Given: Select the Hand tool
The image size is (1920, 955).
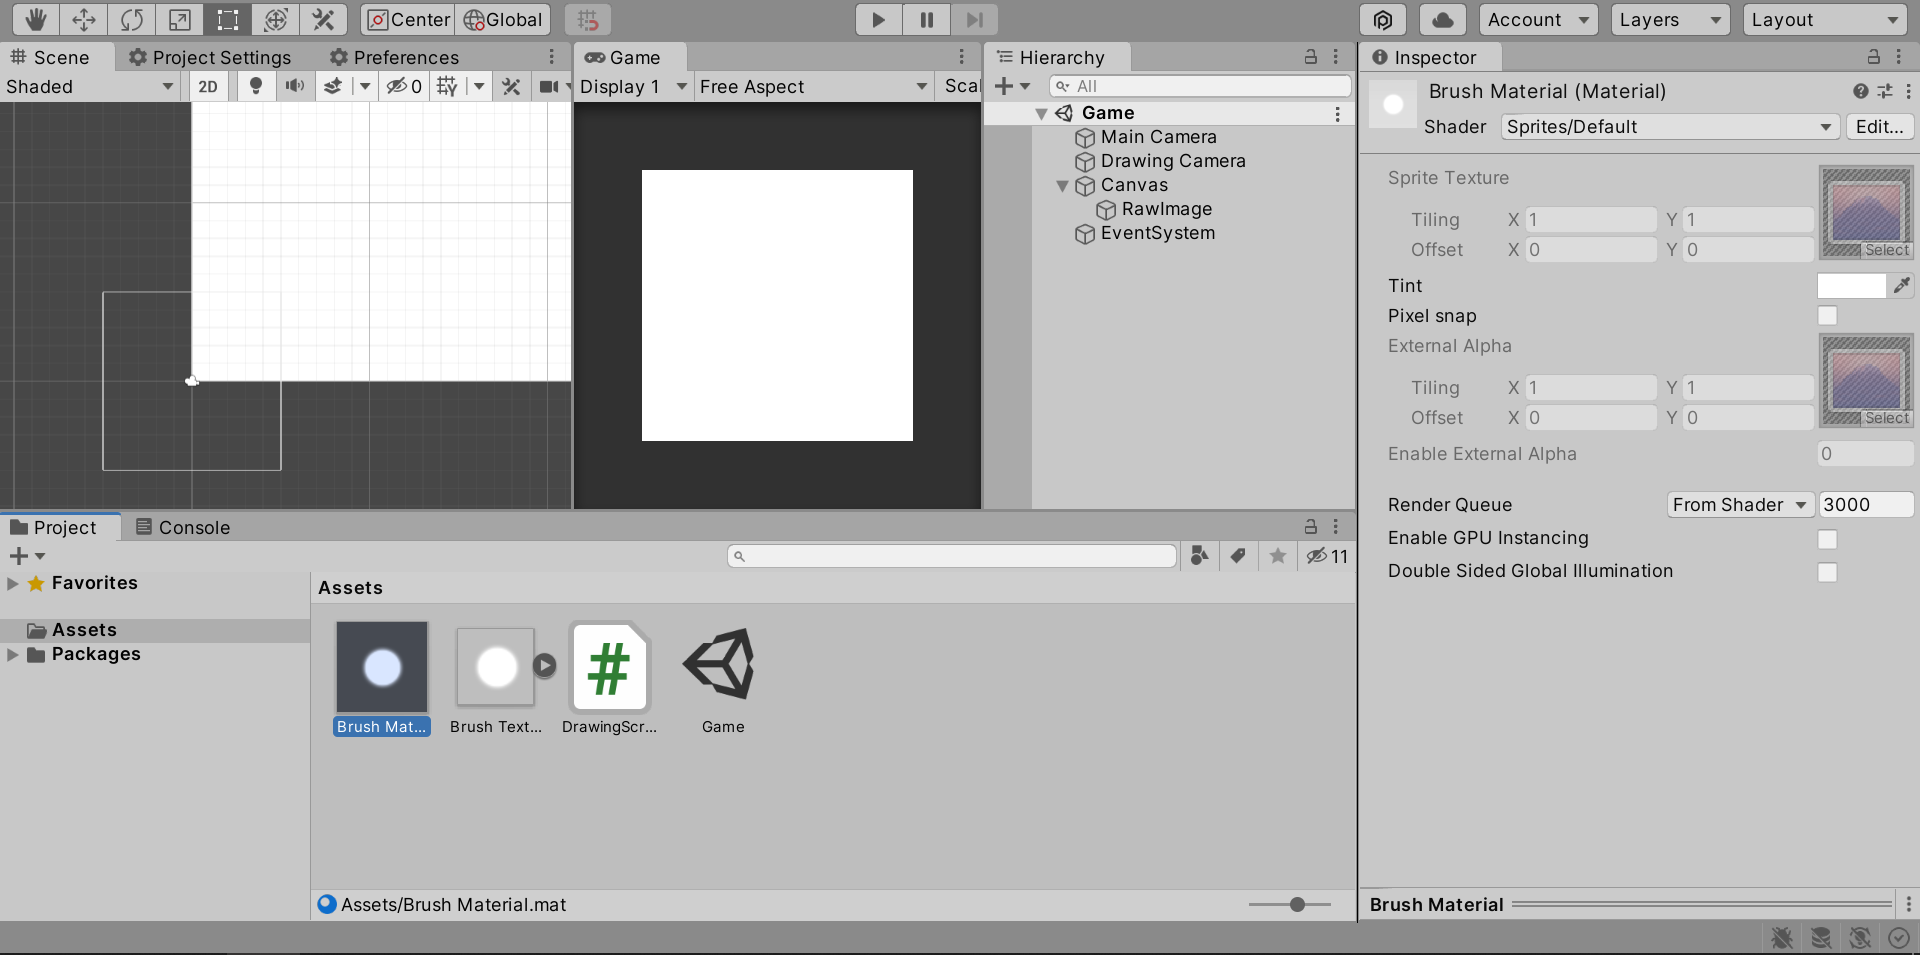Looking at the screenshot, I should coord(35,19).
